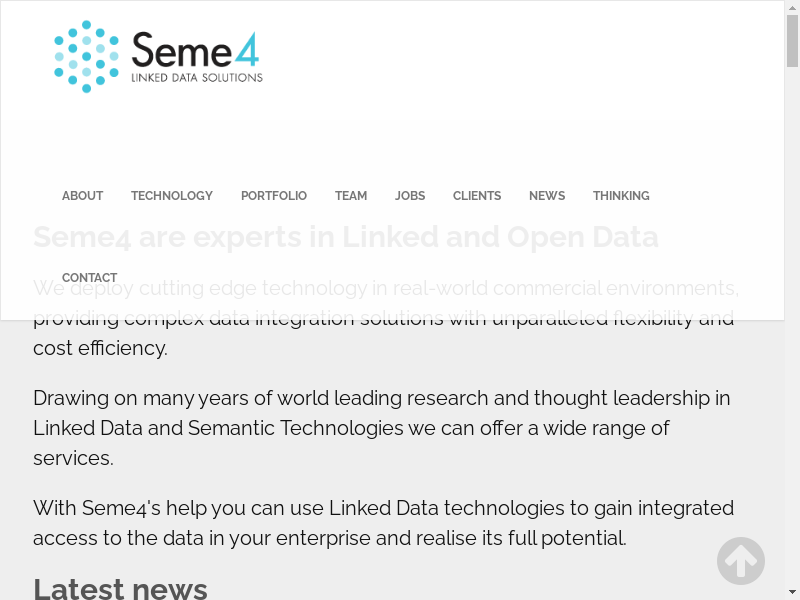Open the Jobs page
This screenshot has width=800, height=600.
coord(410,196)
